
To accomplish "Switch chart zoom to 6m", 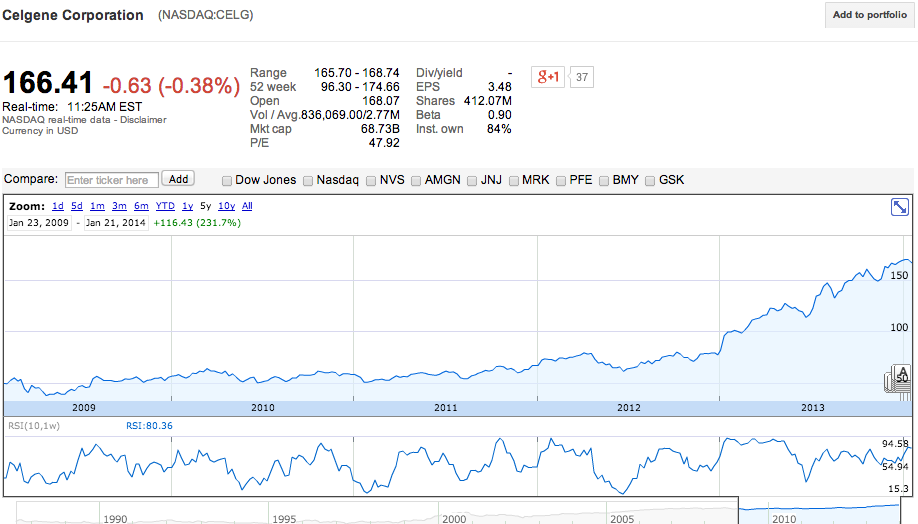I will [x=141, y=206].
